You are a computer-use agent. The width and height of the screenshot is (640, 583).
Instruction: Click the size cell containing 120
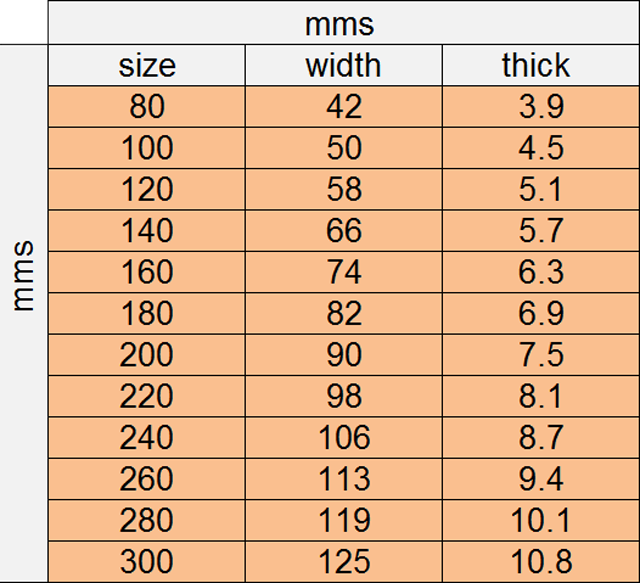(x=147, y=190)
